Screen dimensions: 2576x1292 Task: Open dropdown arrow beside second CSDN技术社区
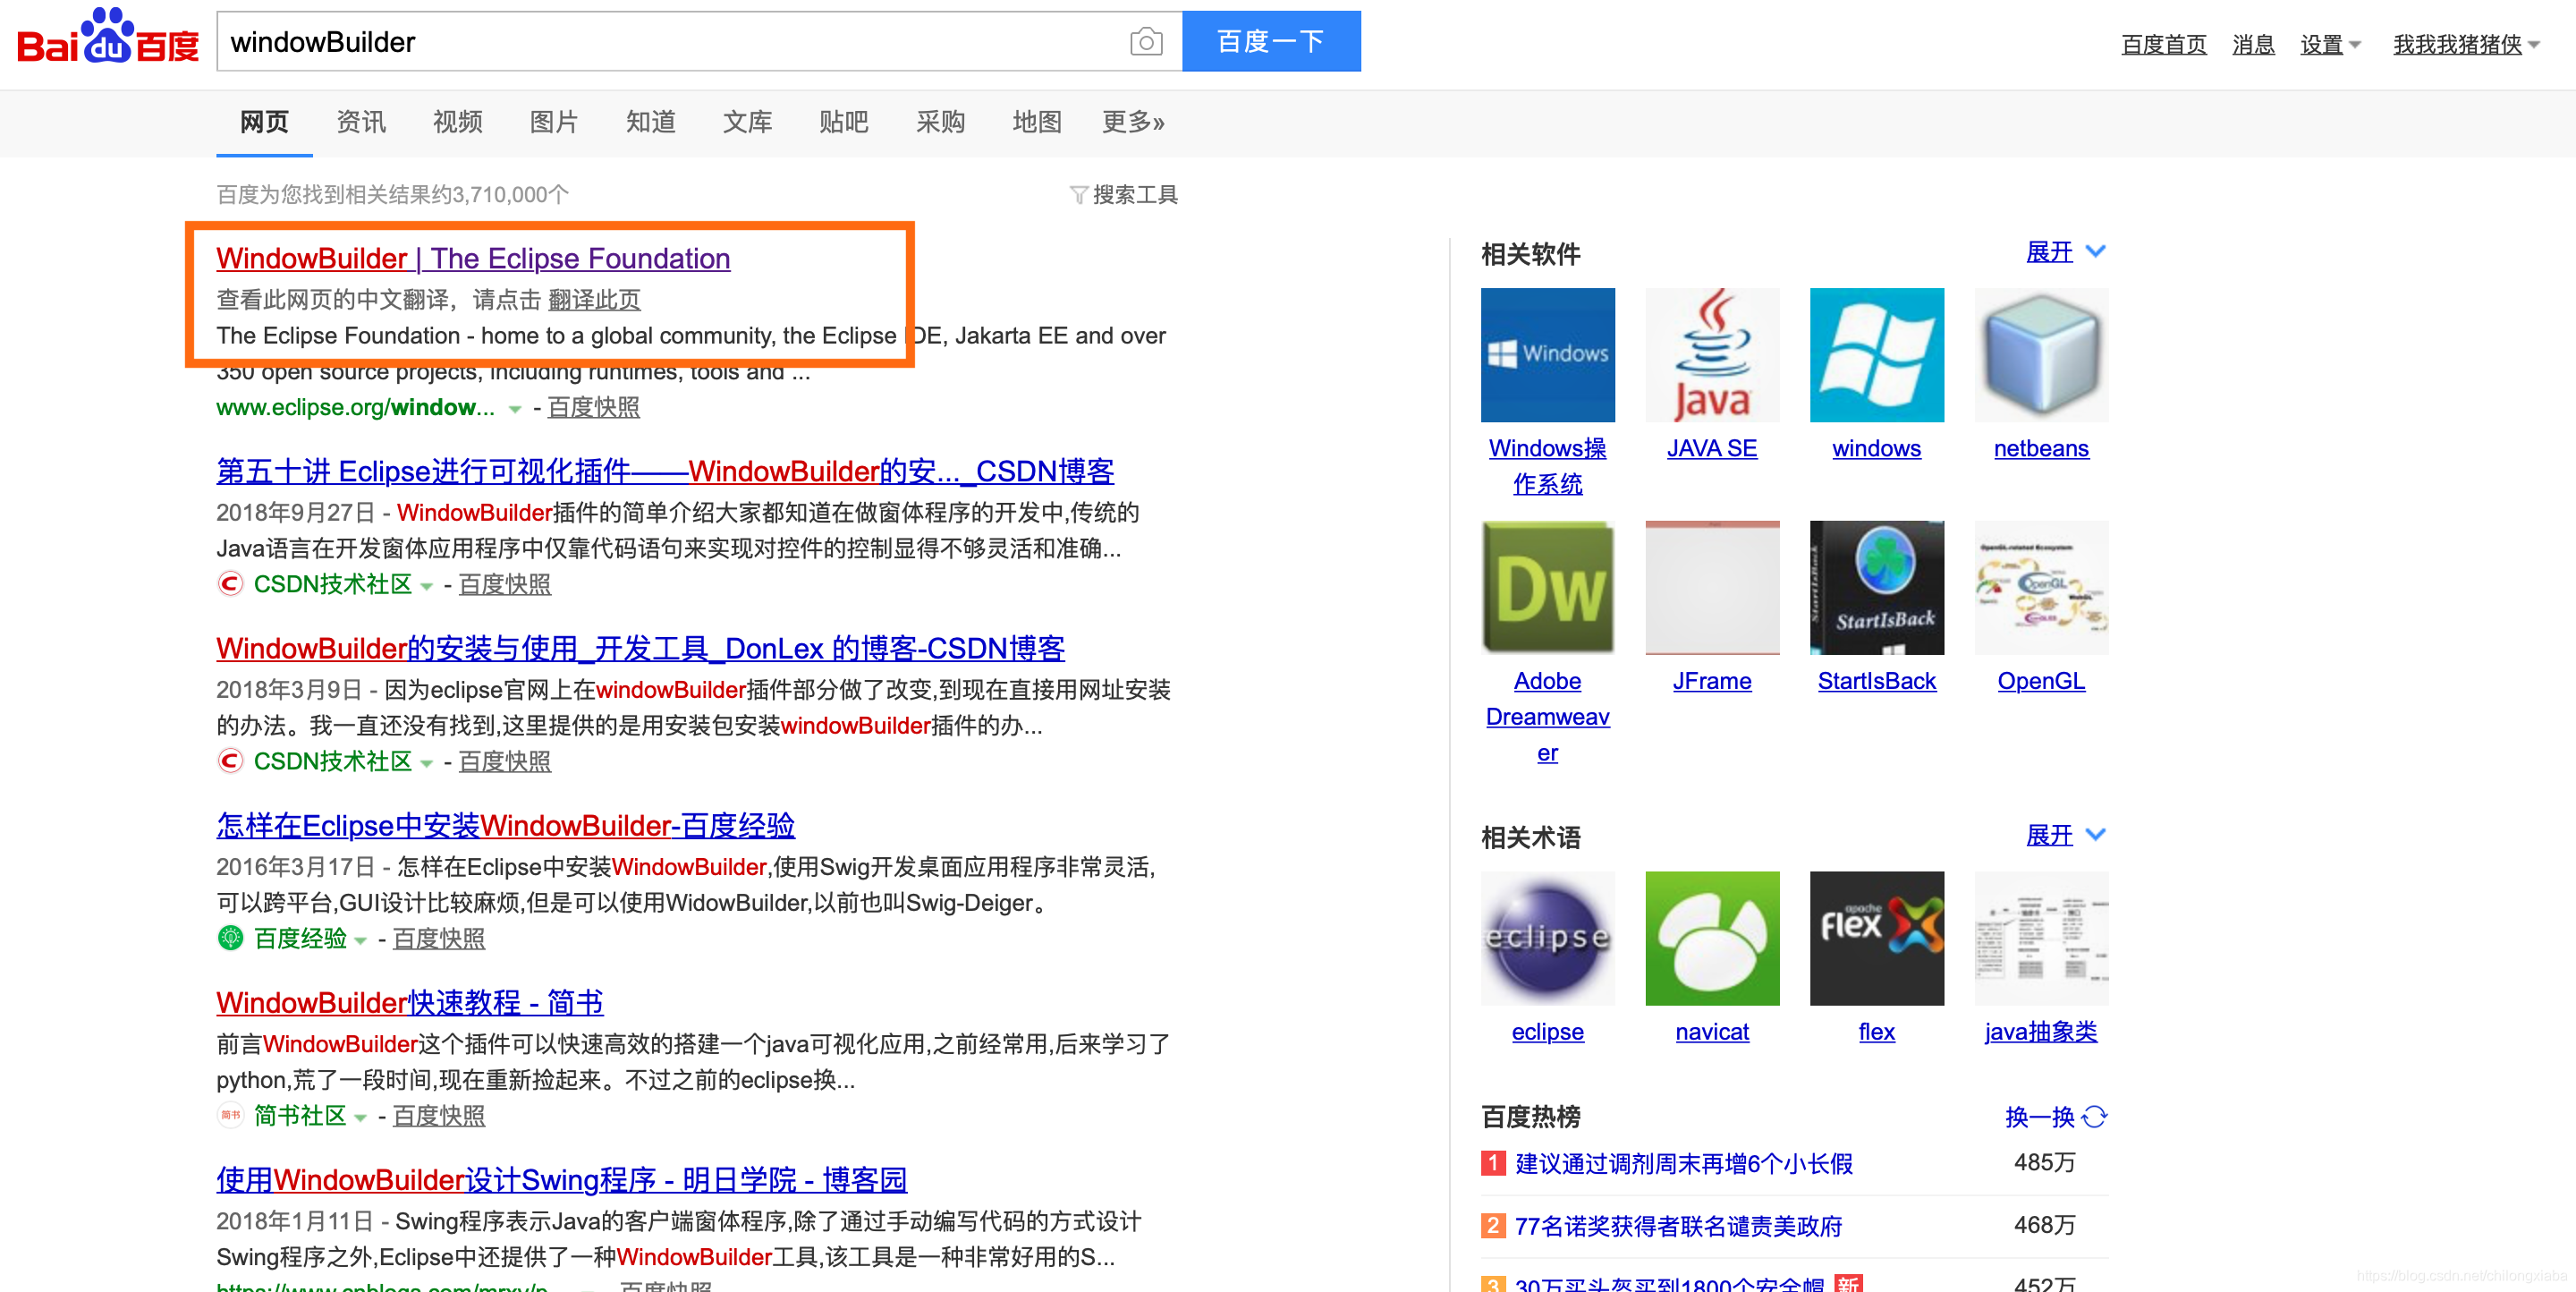tap(427, 763)
